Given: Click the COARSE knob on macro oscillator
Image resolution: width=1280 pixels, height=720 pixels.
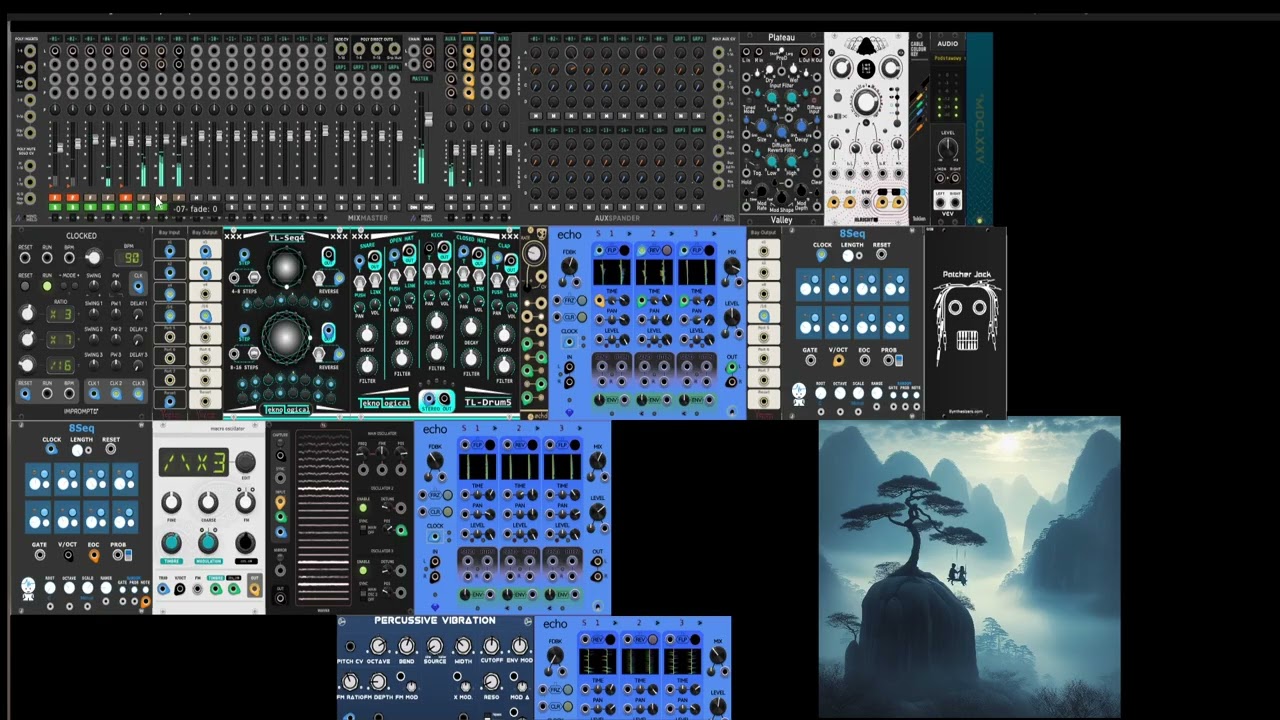Looking at the screenshot, I should click(x=208, y=502).
